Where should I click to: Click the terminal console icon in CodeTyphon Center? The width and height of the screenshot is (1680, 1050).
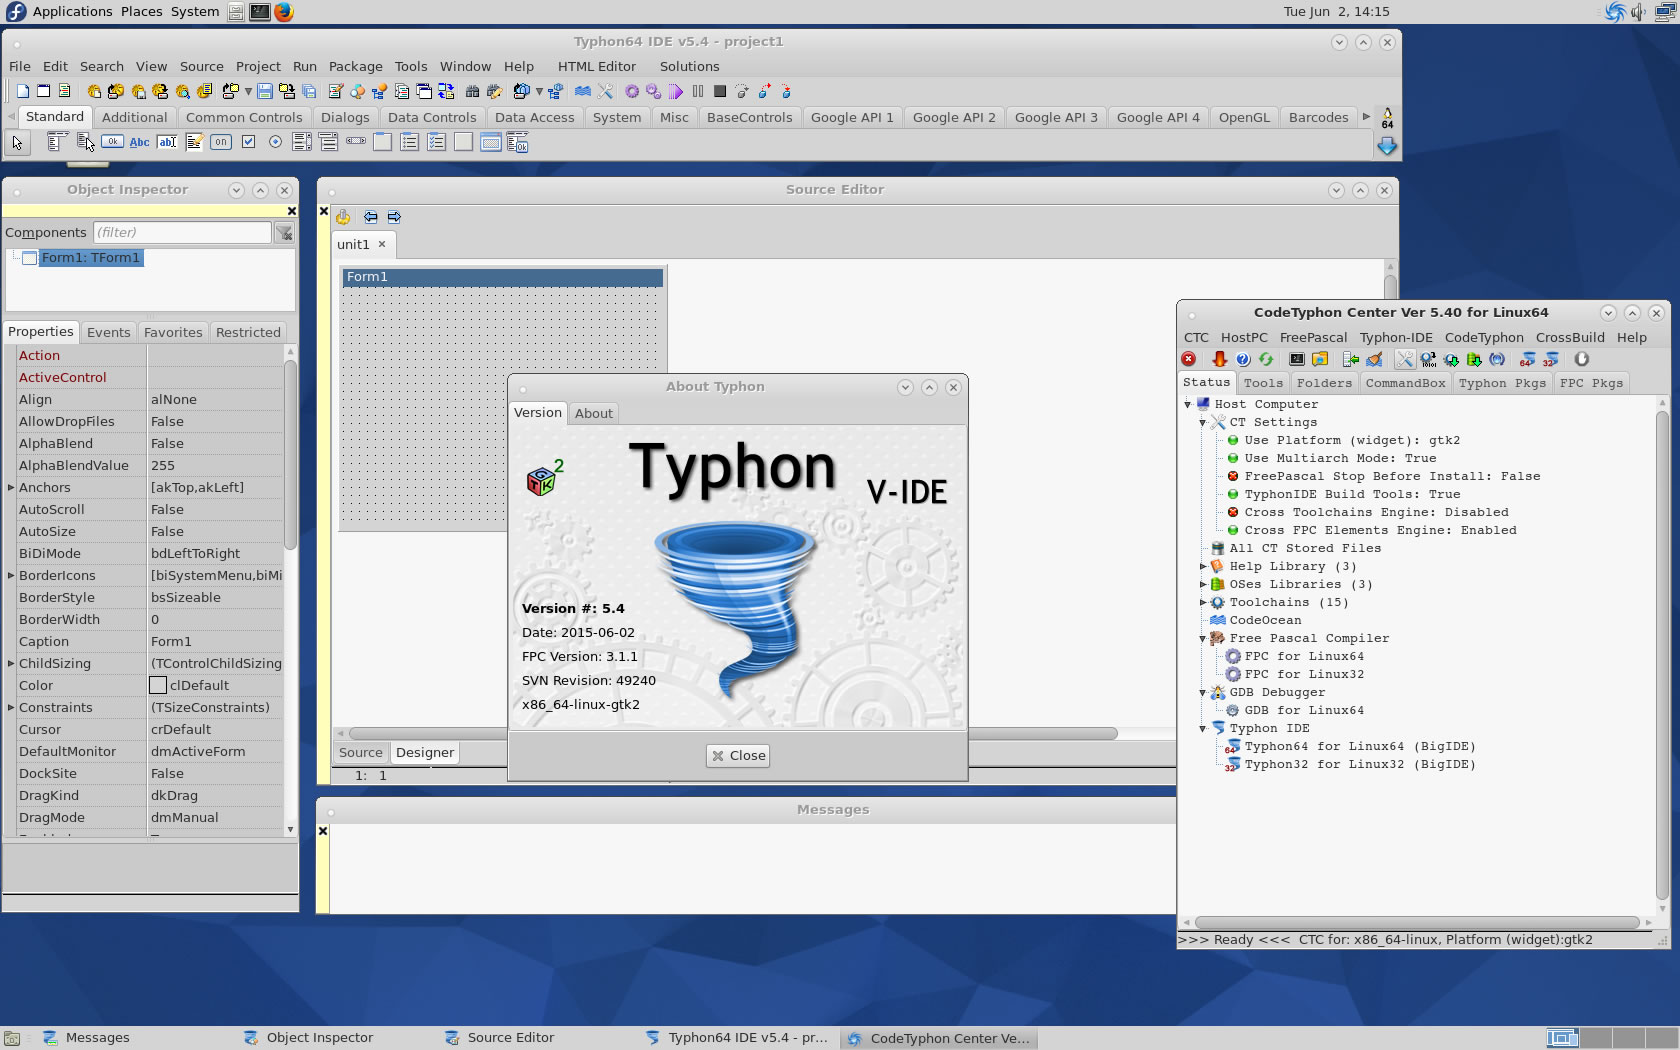click(x=1297, y=359)
